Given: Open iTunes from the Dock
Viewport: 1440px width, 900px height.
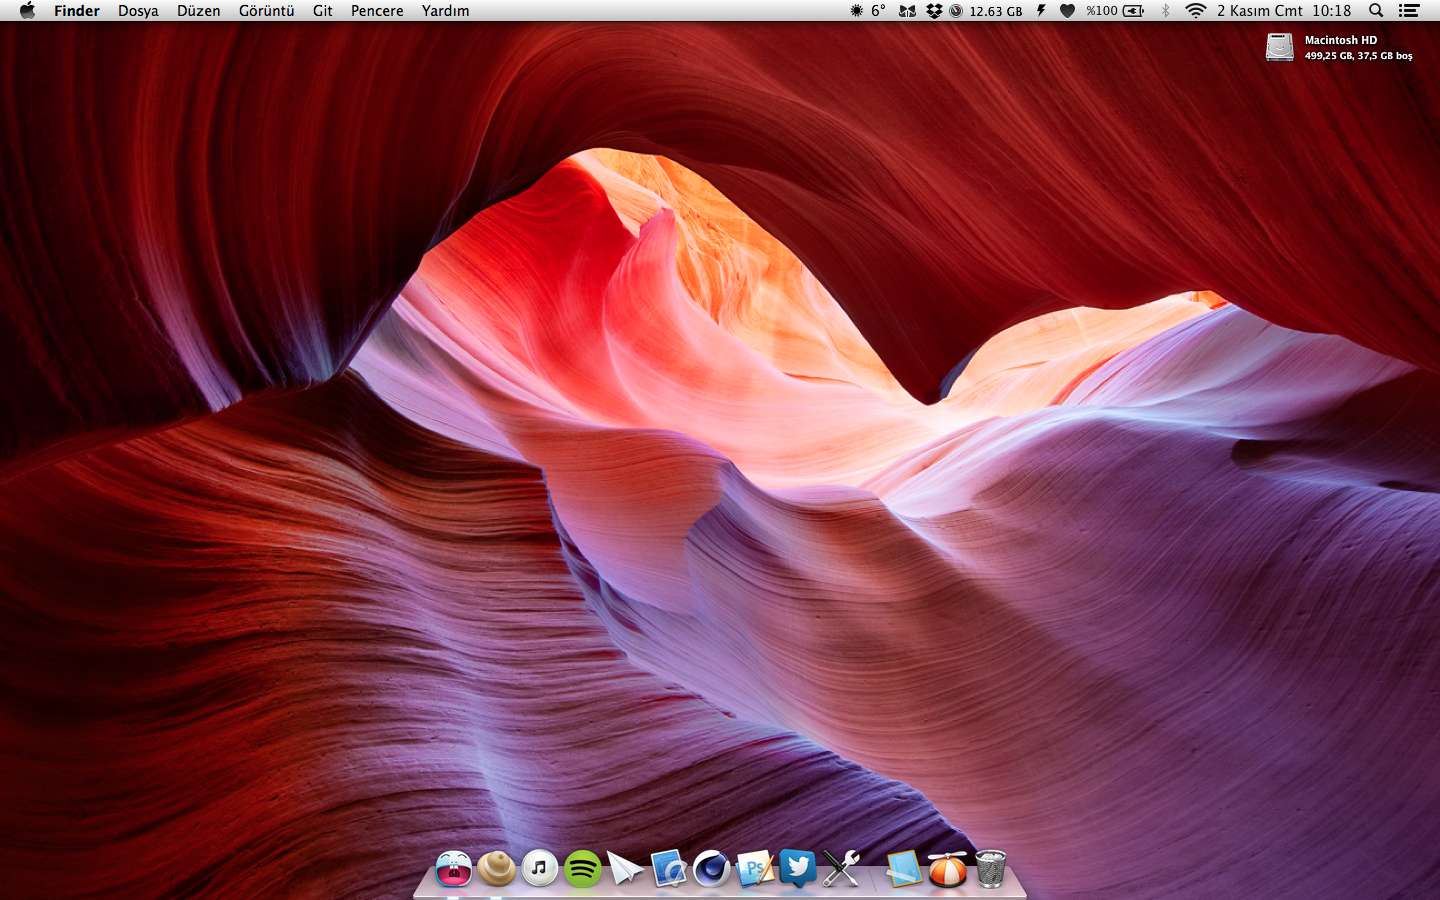Looking at the screenshot, I should coord(540,868).
